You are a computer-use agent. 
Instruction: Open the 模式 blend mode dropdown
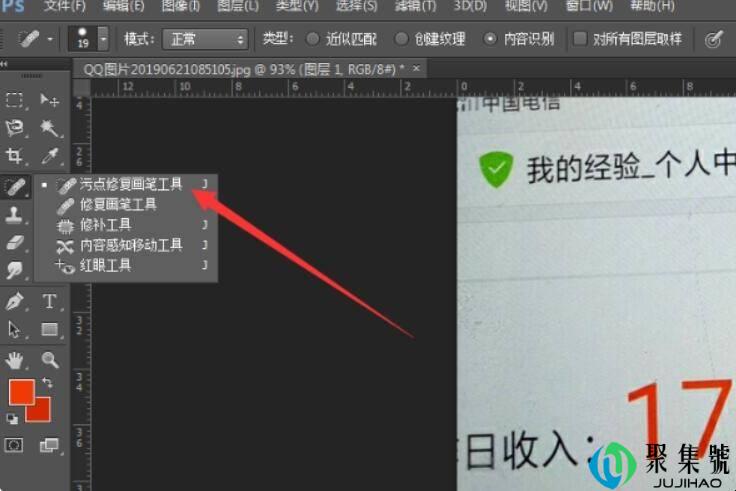203,40
